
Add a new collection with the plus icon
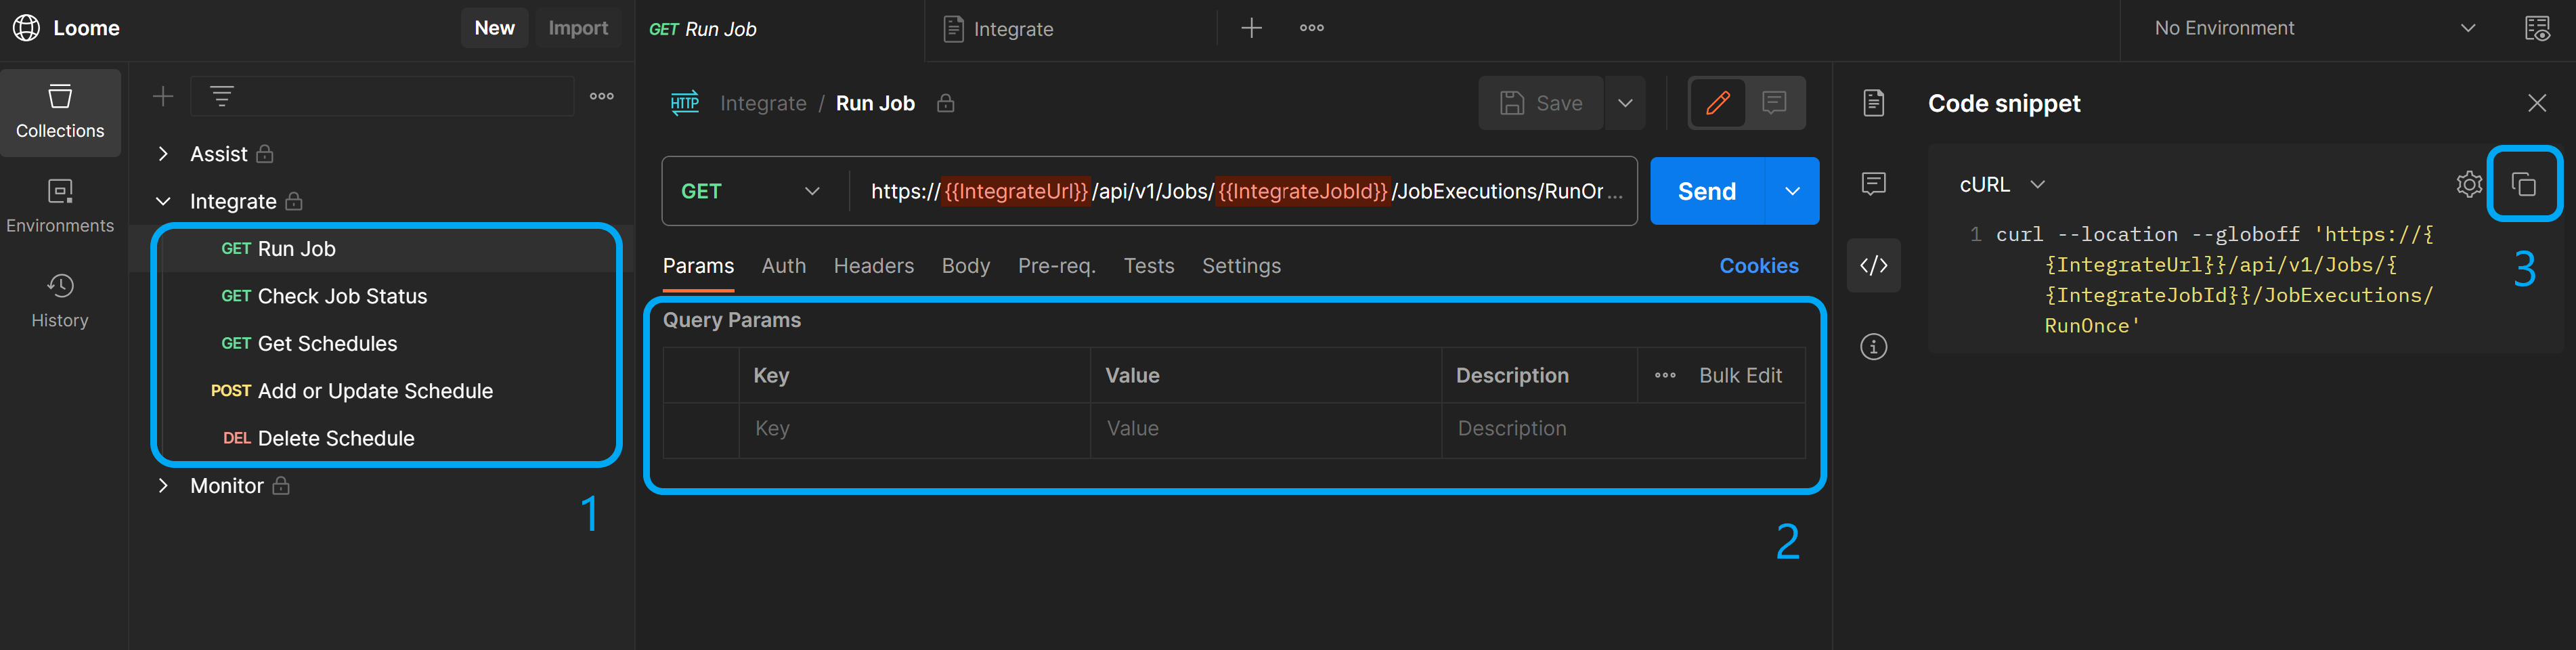[x=163, y=97]
